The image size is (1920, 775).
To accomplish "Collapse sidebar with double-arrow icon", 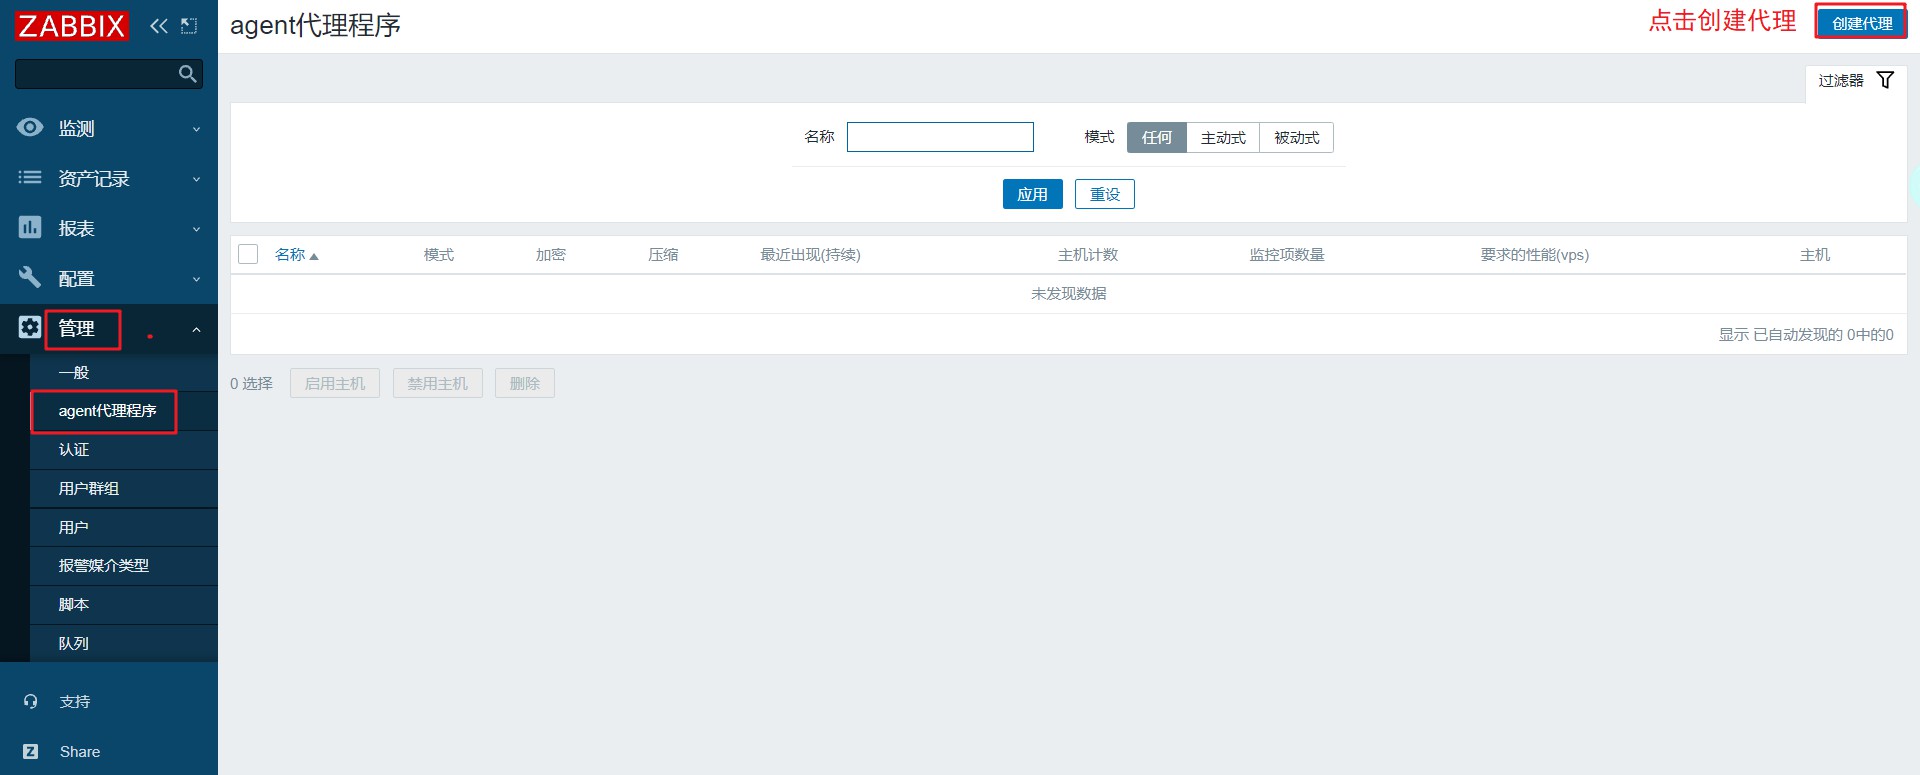I will click(x=158, y=26).
